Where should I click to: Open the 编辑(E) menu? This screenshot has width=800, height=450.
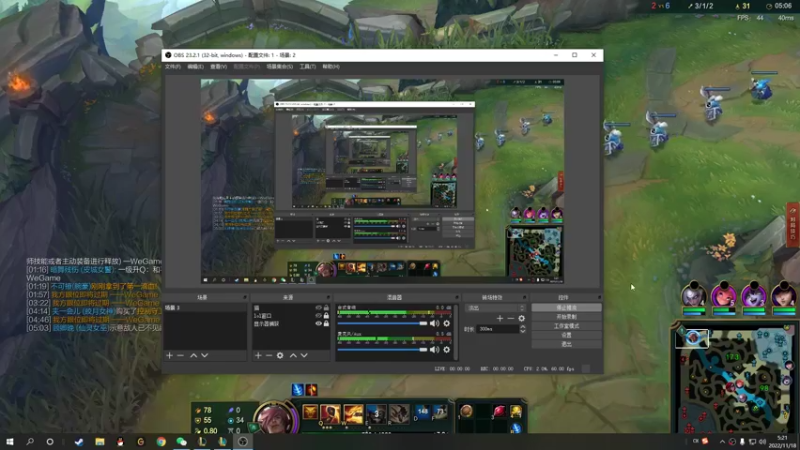tap(195, 67)
